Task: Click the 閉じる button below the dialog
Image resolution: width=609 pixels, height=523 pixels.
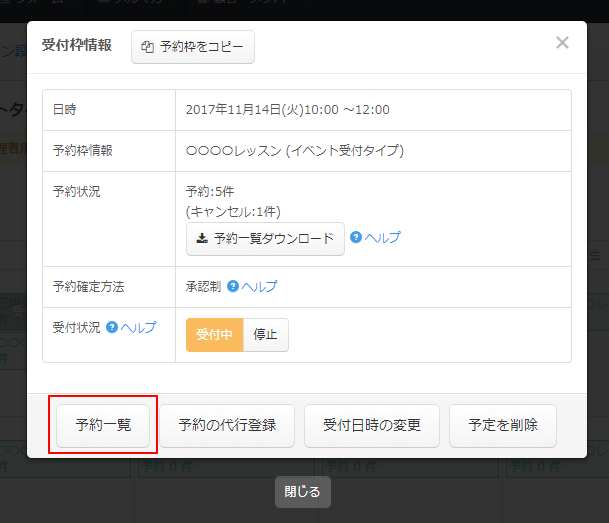Action: point(303,492)
